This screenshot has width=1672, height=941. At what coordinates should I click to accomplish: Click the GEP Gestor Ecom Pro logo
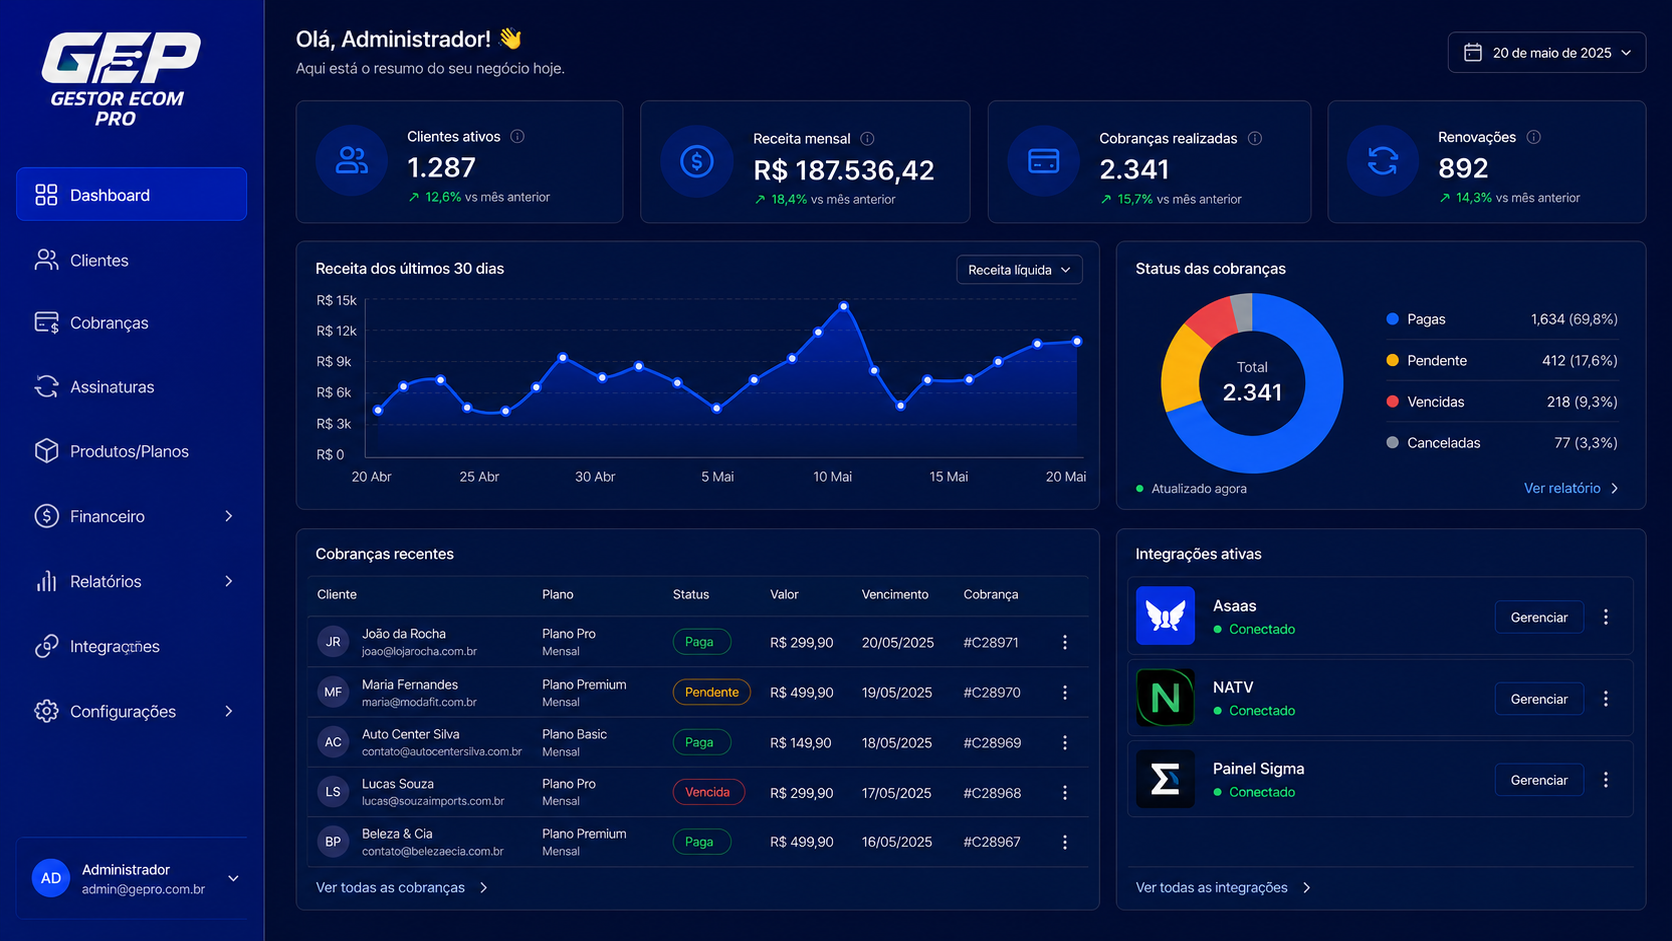coord(121,80)
